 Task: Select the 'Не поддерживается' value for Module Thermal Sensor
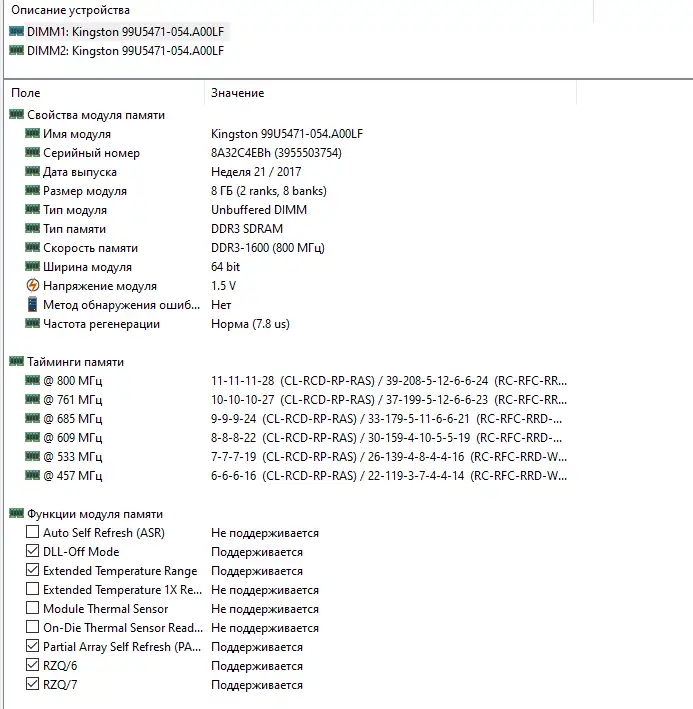pos(265,609)
